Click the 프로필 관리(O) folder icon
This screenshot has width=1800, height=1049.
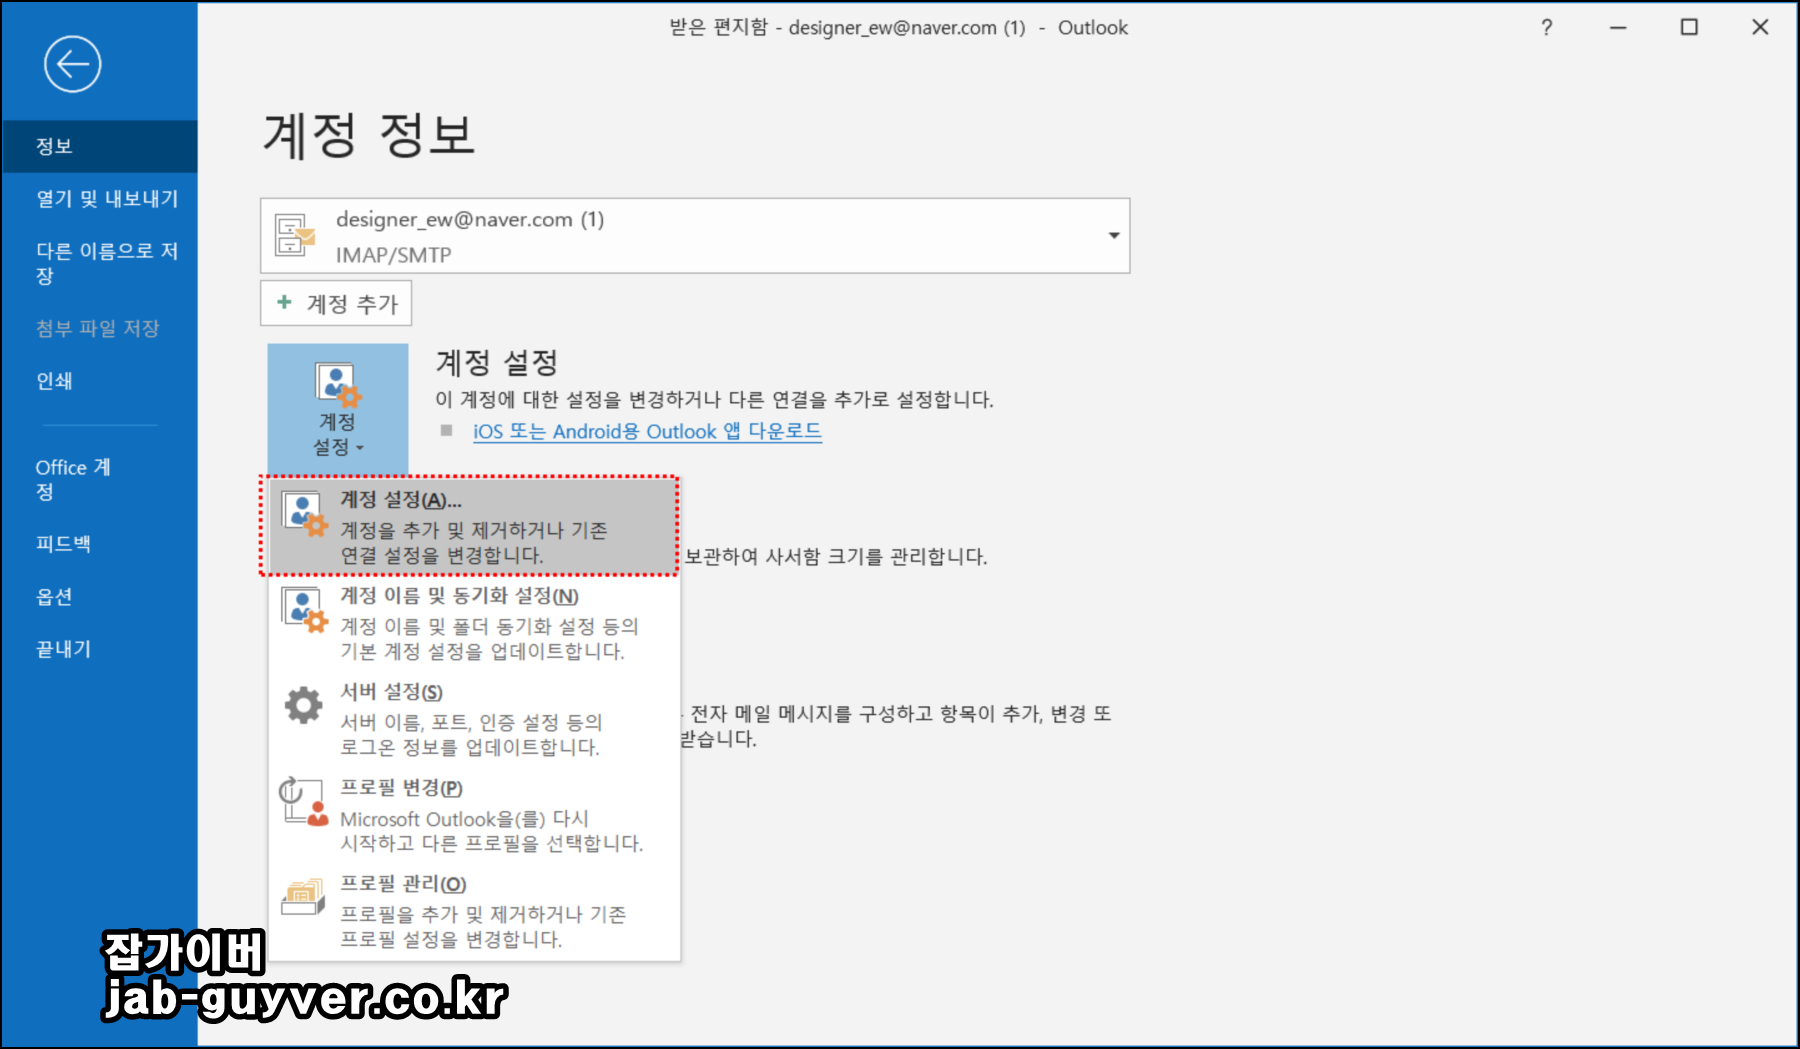(303, 896)
